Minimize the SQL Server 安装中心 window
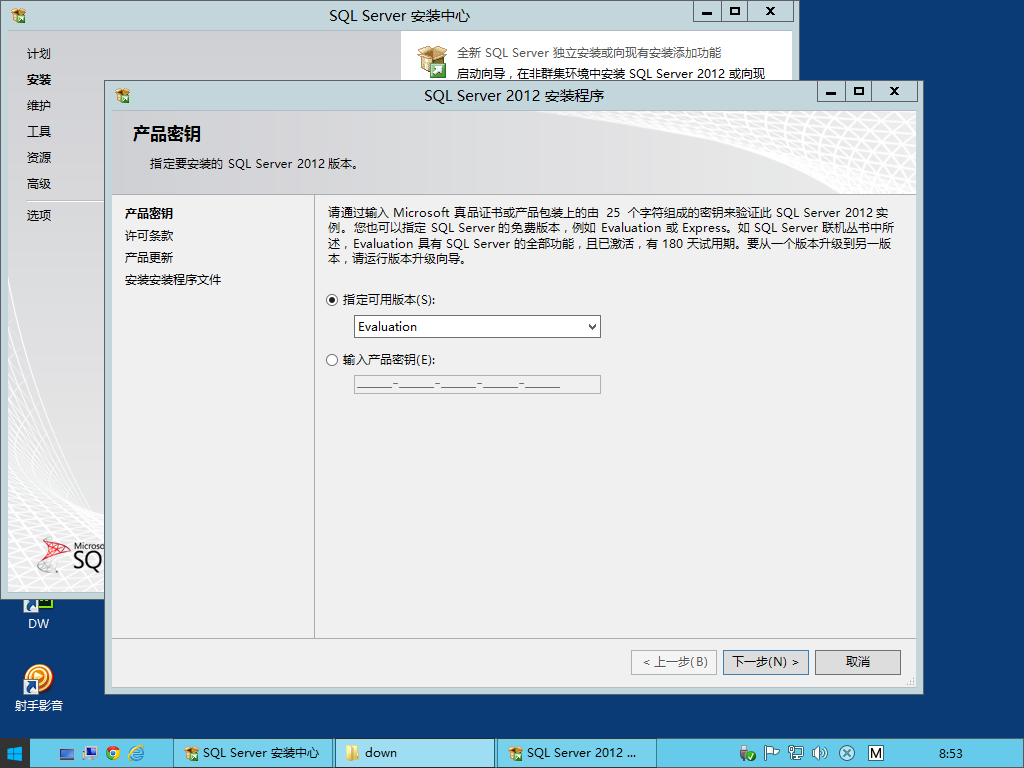 (x=707, y=12)
